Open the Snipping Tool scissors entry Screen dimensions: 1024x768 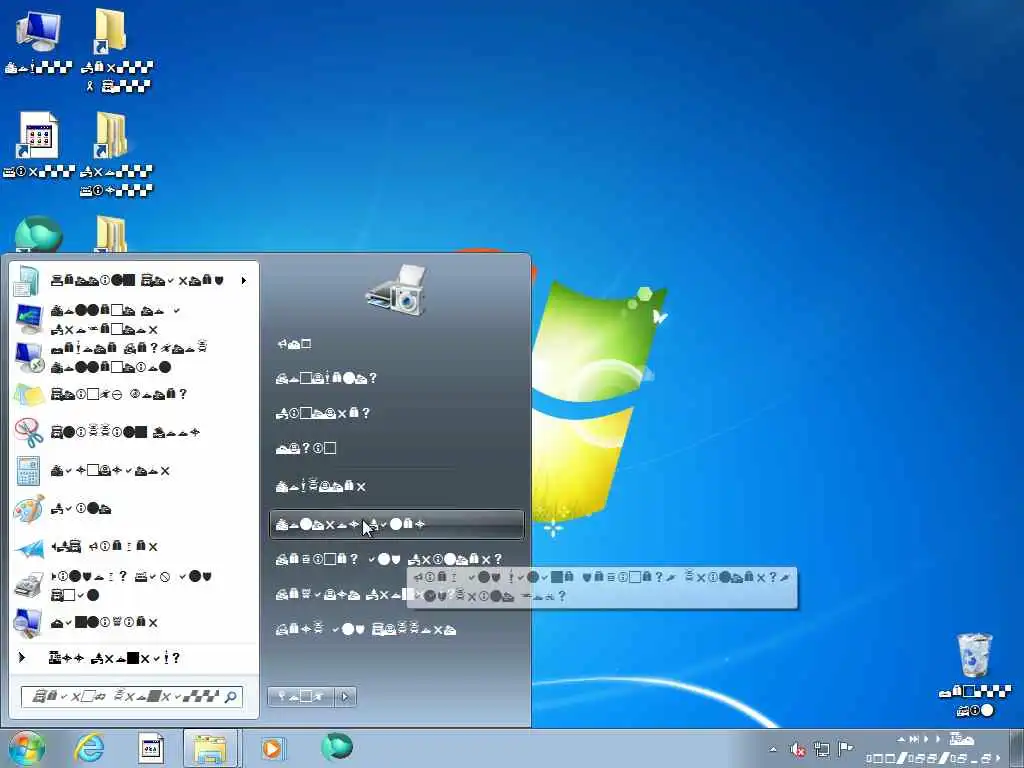coord(134,432)
